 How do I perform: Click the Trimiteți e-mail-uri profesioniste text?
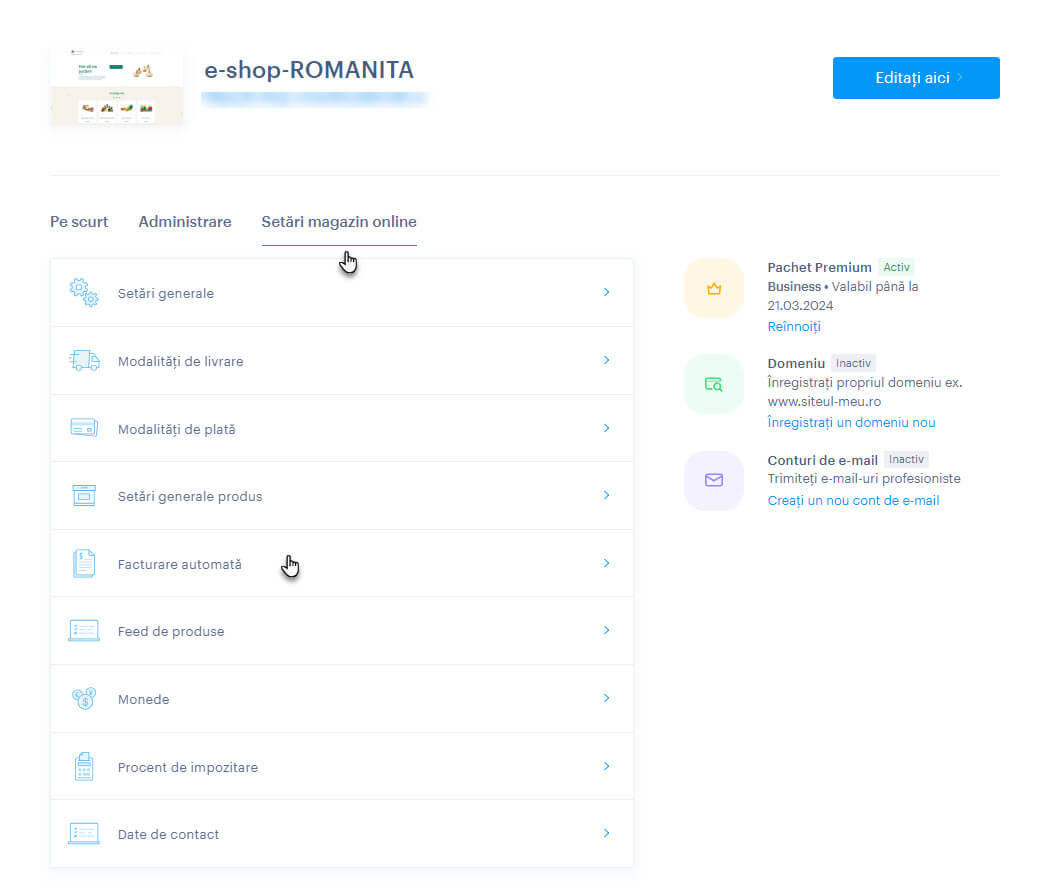tap(864, 479)
